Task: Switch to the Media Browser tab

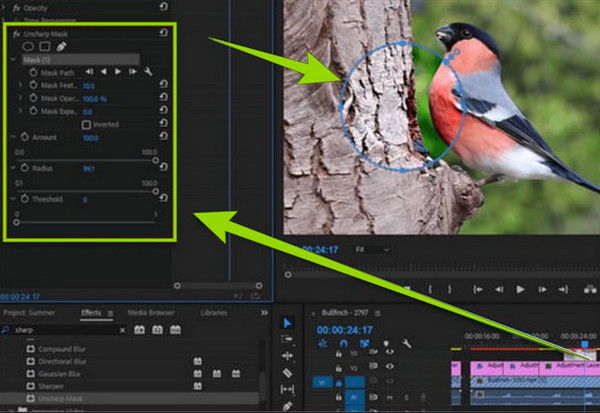Action: click(x=151, y=313)
